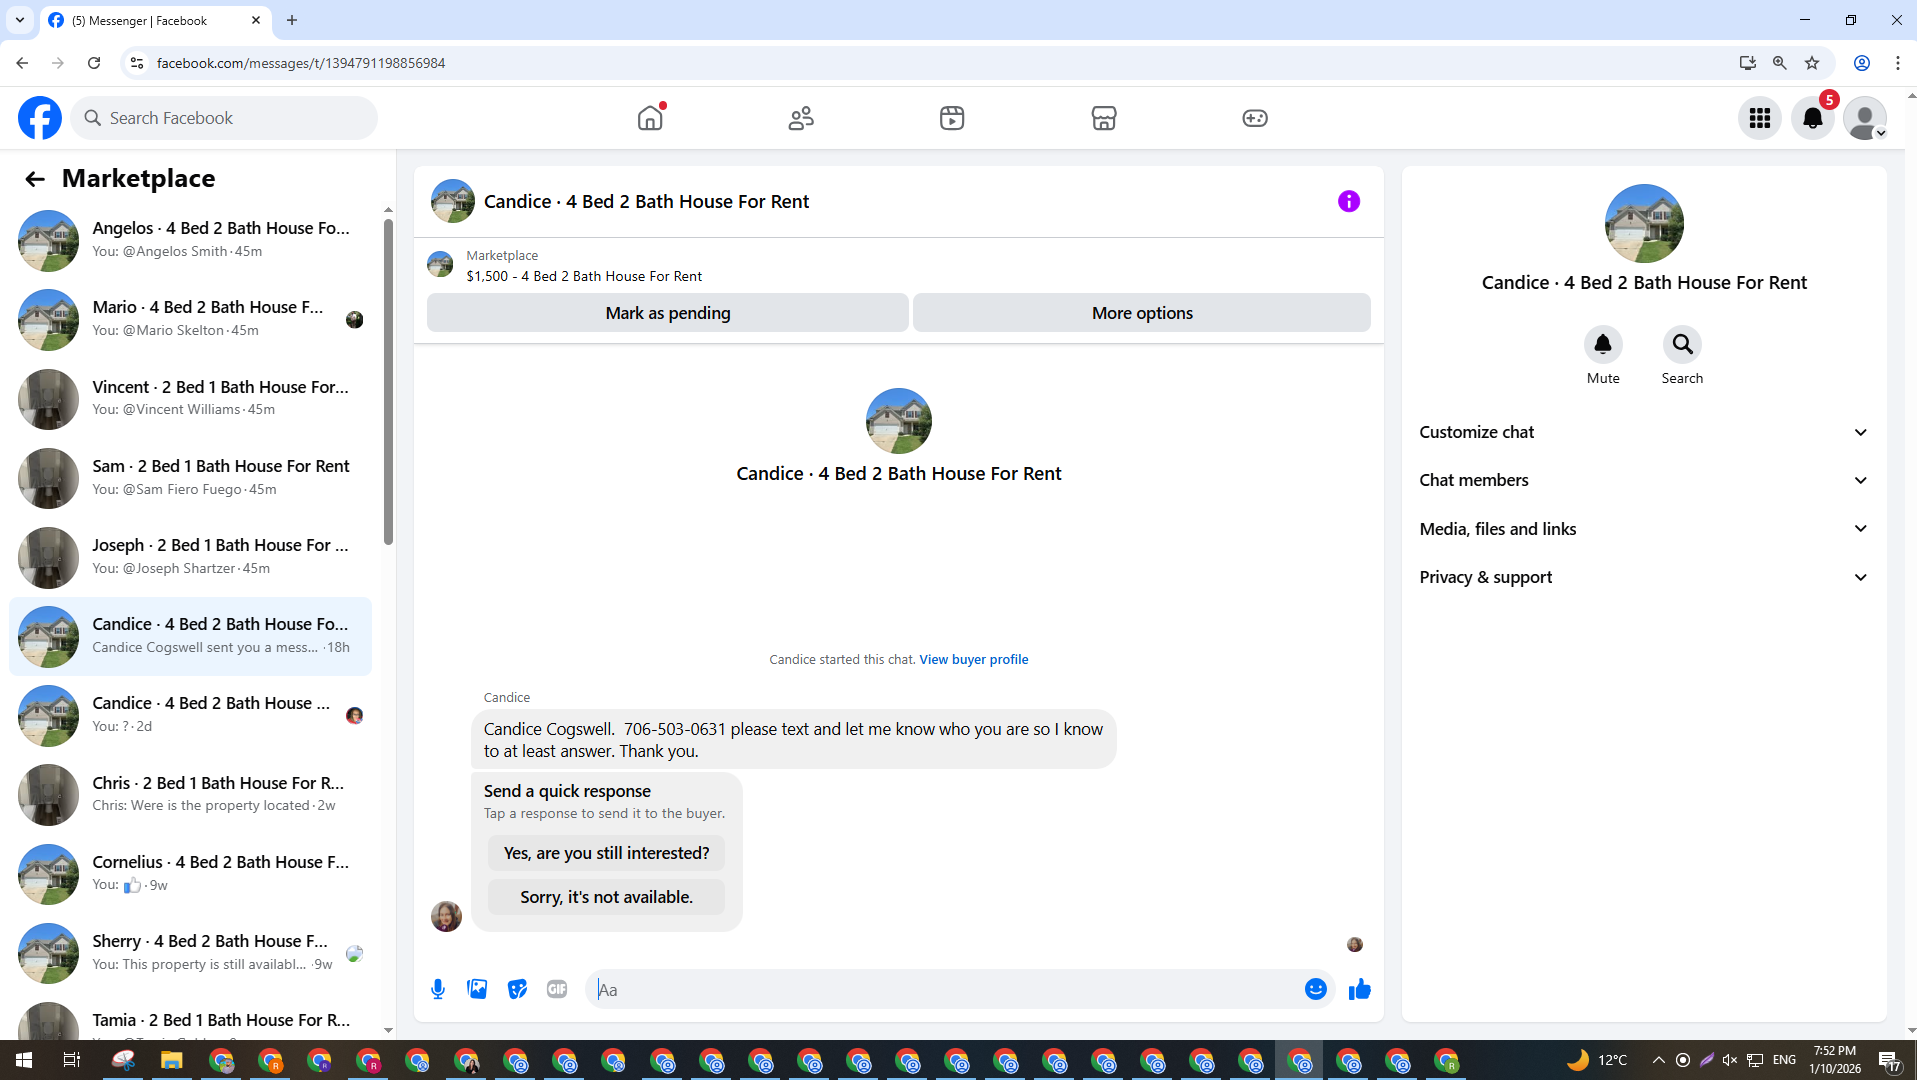Send 'Yes, are you still interested?' response
Screen dimensions: 1917x1080
coord(606,853)
